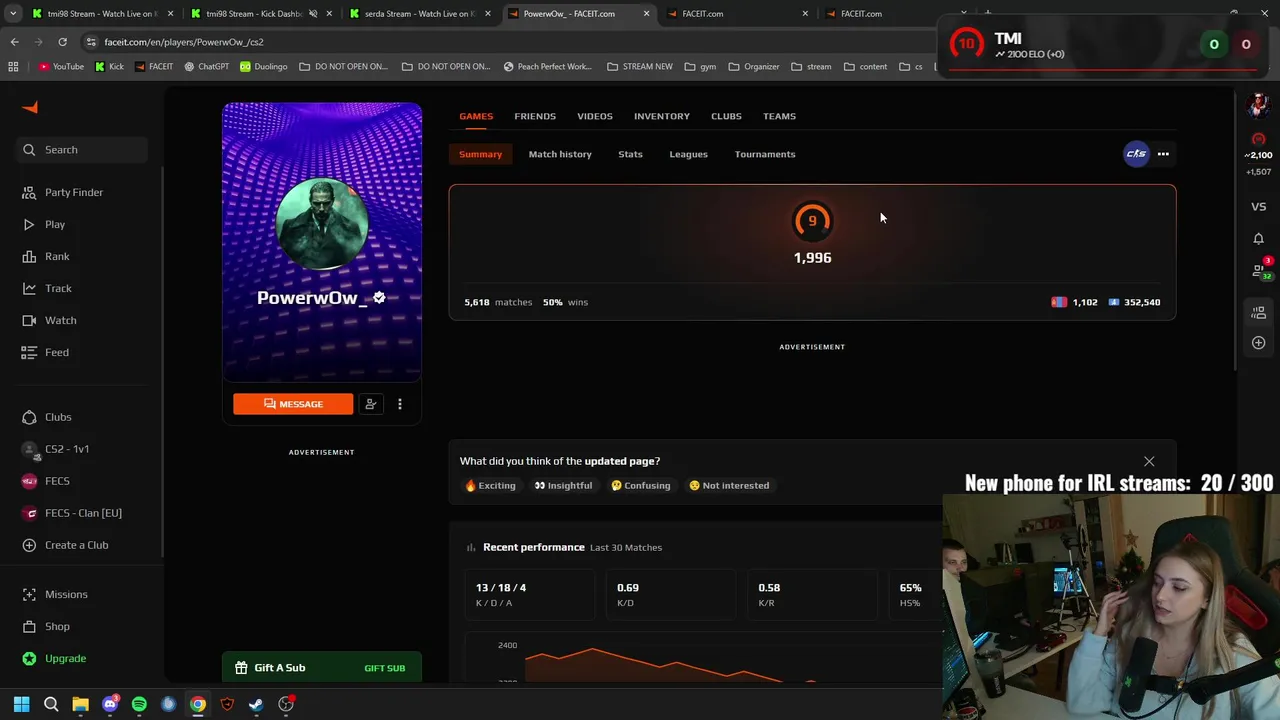Viewport: 1280px width, 720px height.
Task: Switch to the VIDEOS profile tab
Action: [x=595, y=116]
